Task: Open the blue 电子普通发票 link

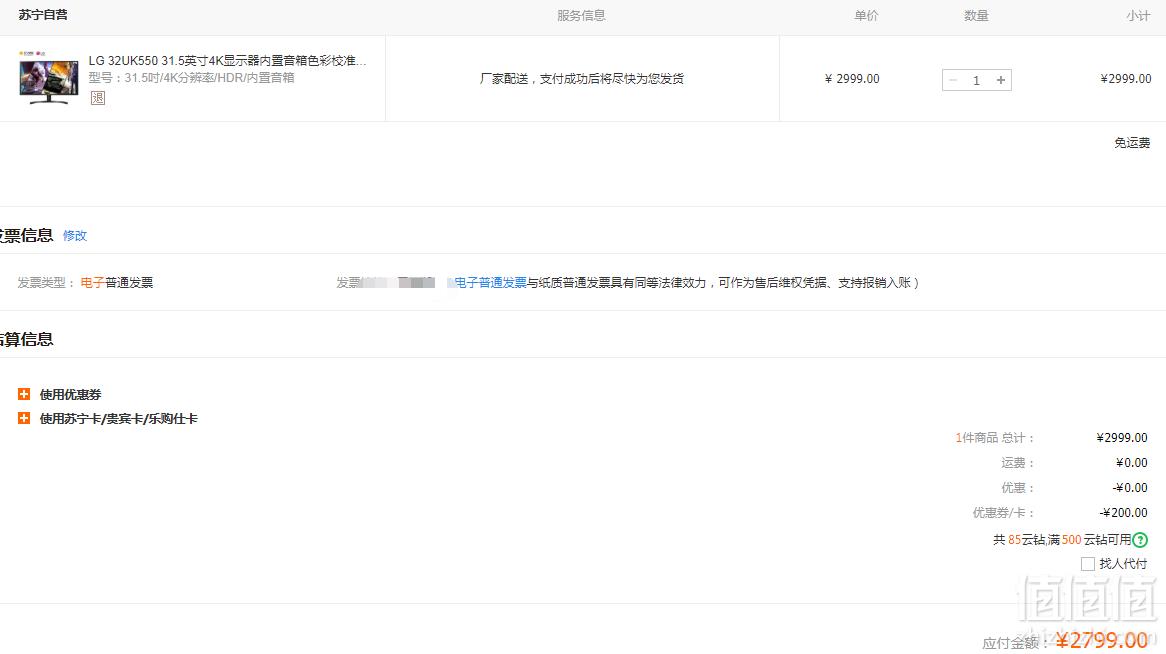Action: (490, 283)
